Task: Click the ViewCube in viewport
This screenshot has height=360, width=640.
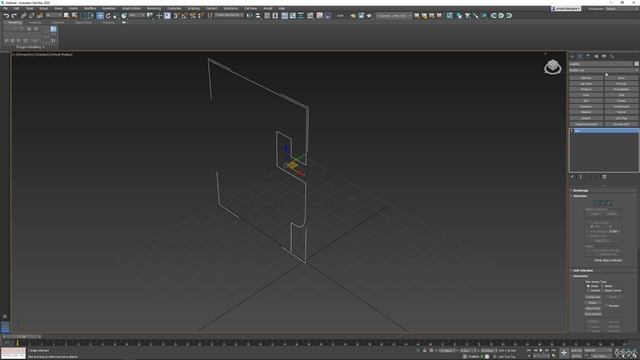Action: (553, 67)
